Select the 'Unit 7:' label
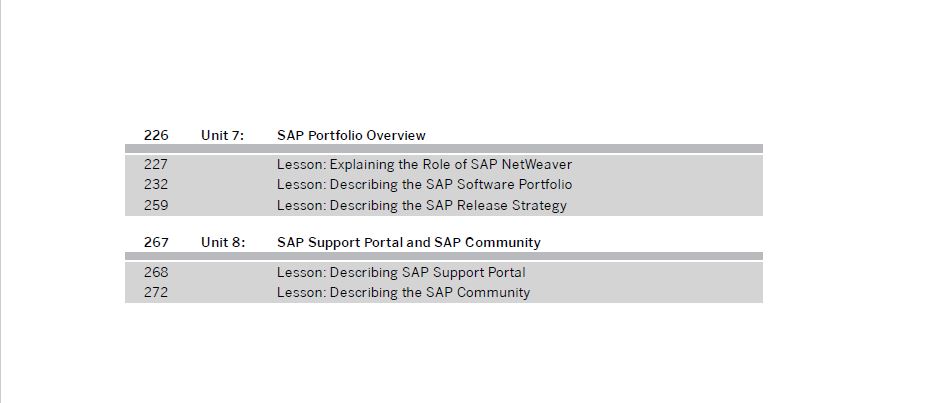The height and width of the screenshot is (403, 928). tap(223, 136)
